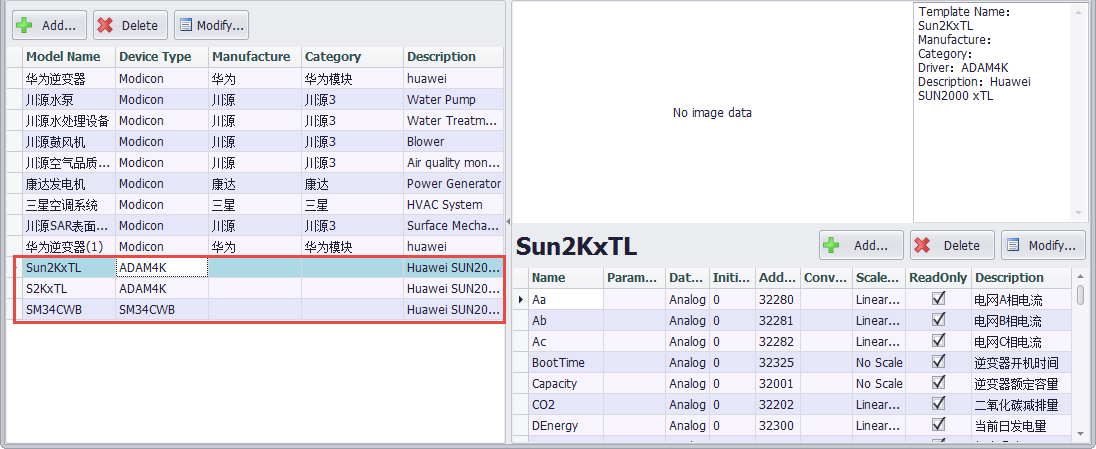Click the red X Delete icon above model list
The image size is (1096, 449).
point(105,25)
